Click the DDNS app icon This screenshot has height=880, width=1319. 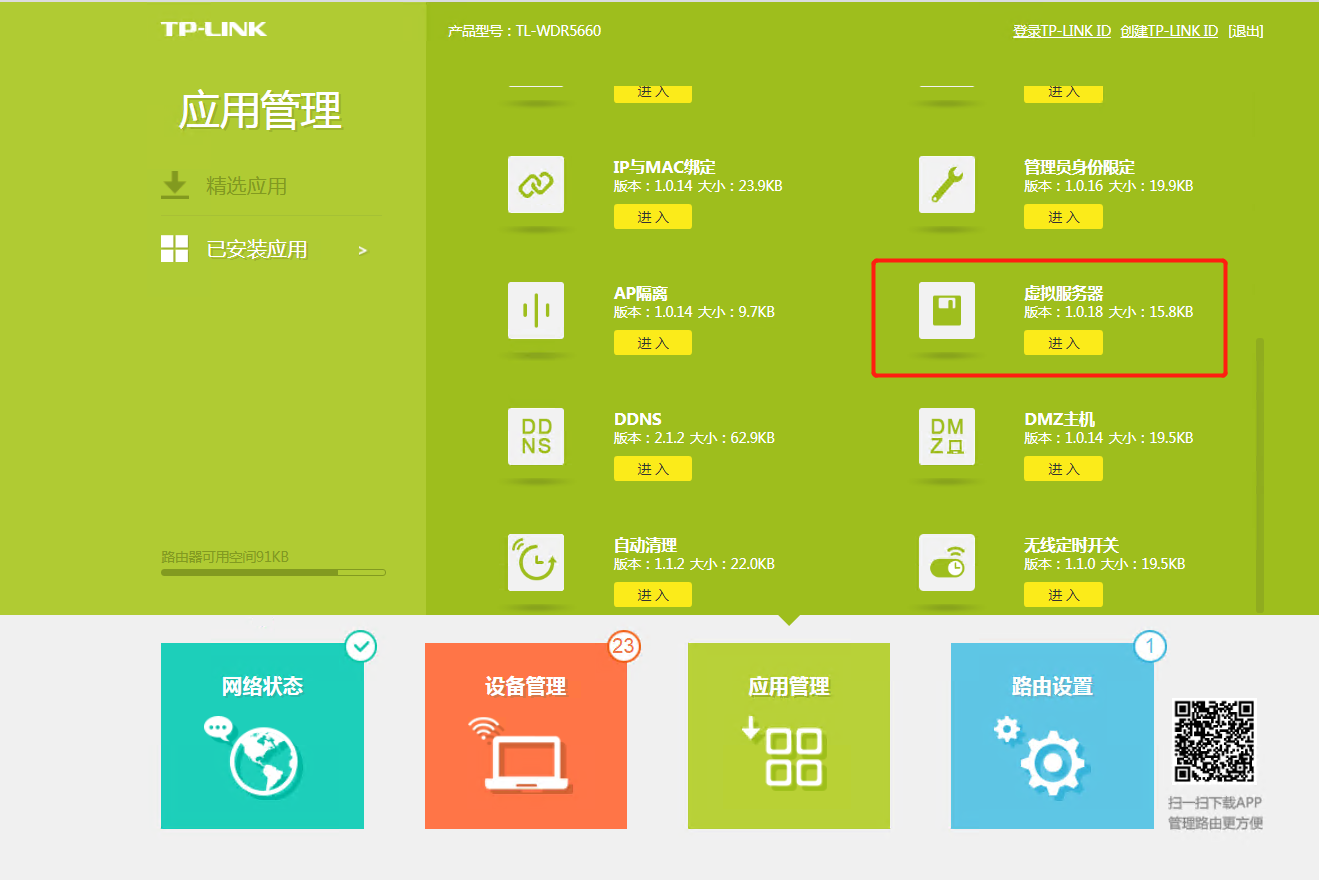click(x=535, y=436)
